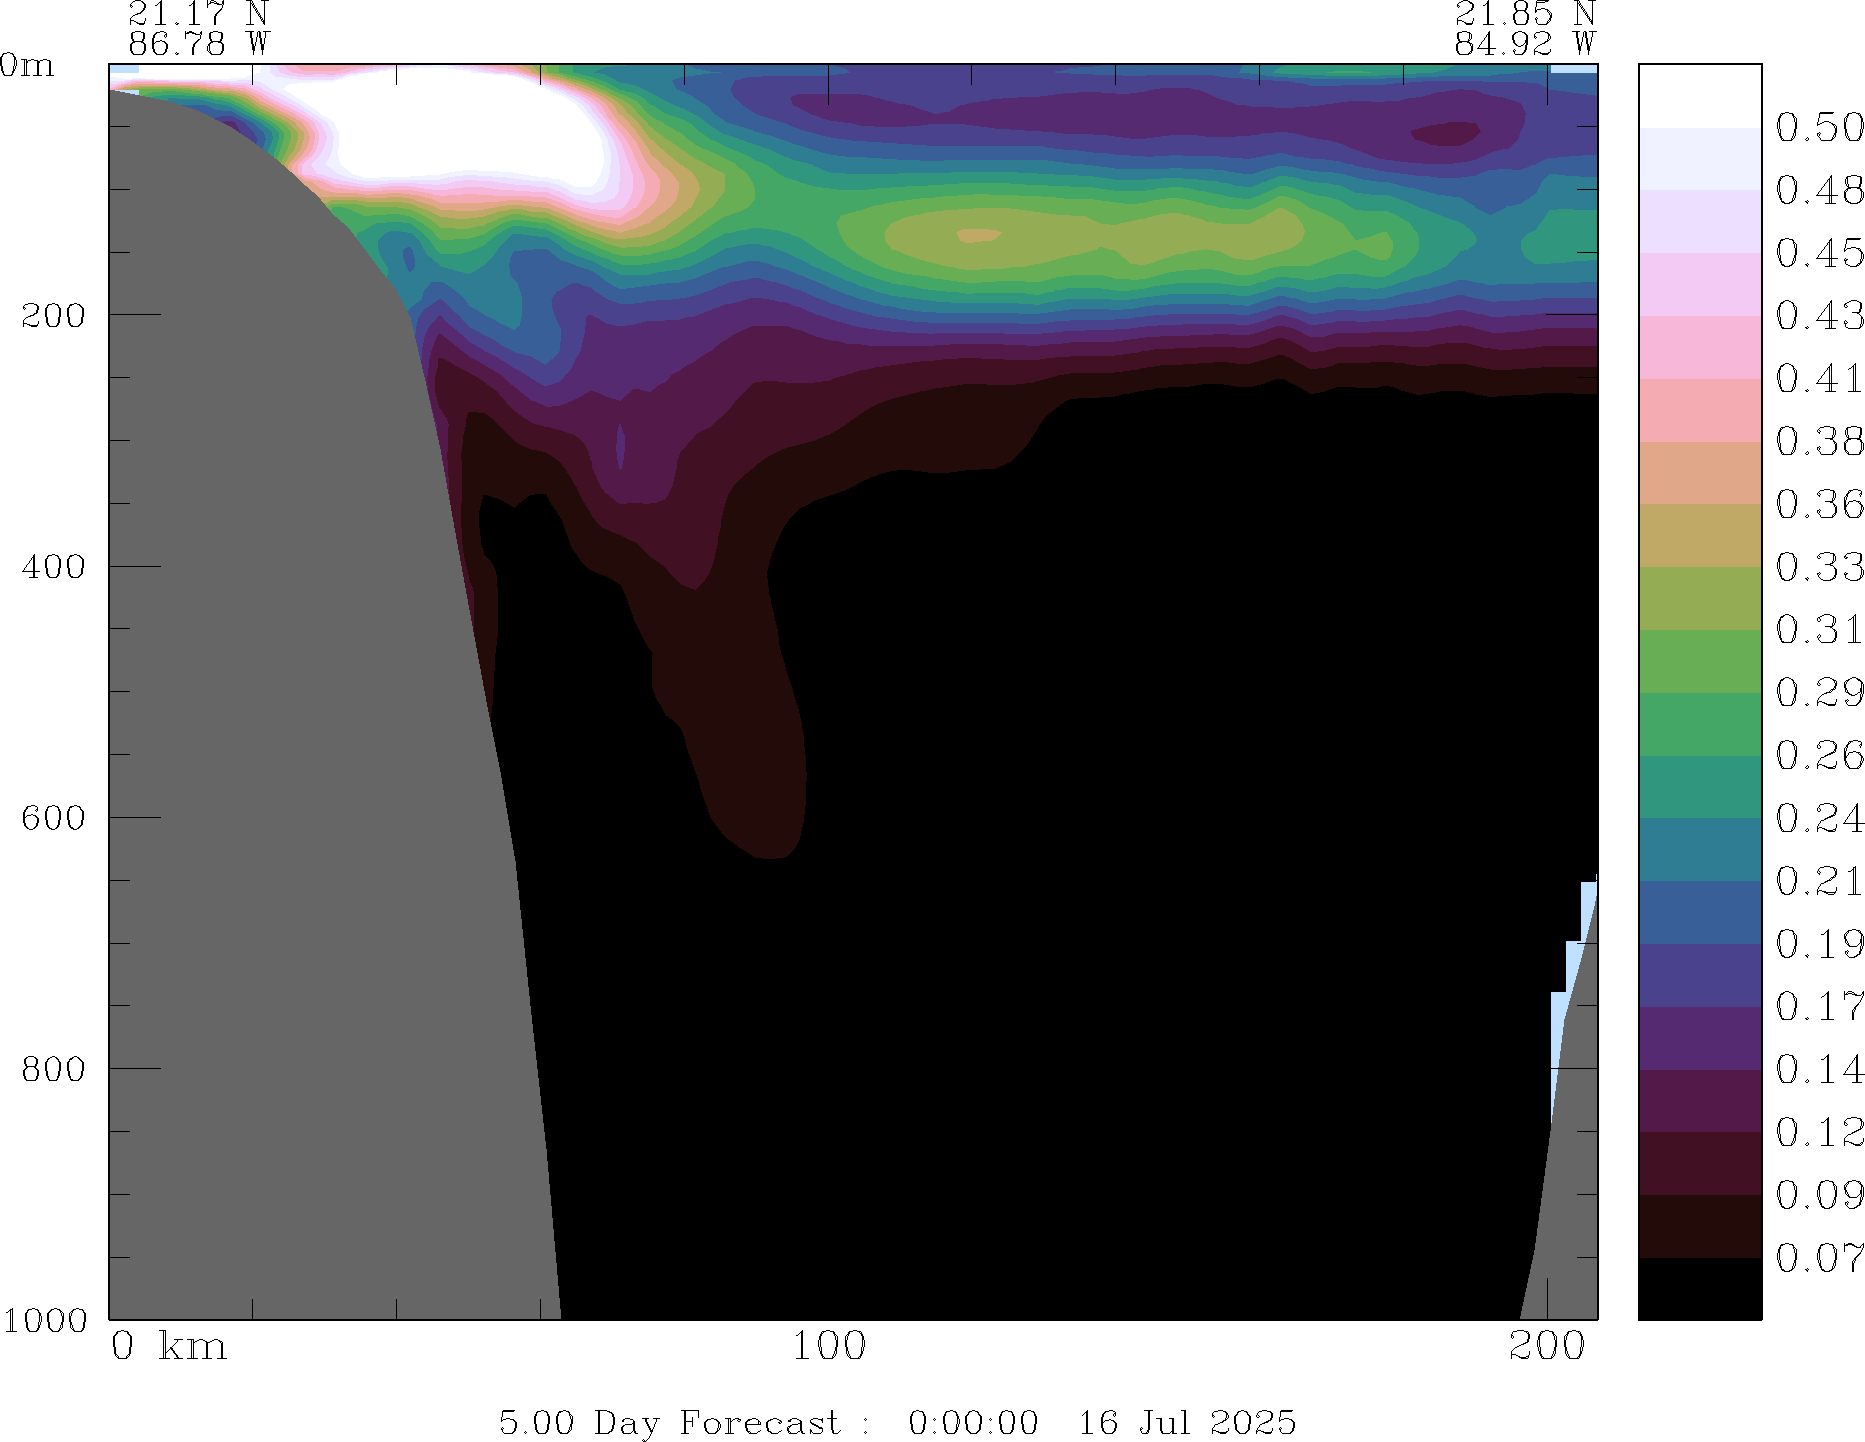Screen dimensions: 1865x1442
Task: Click the 0.50 colorbar label
Action: (x=1818, y=128)
